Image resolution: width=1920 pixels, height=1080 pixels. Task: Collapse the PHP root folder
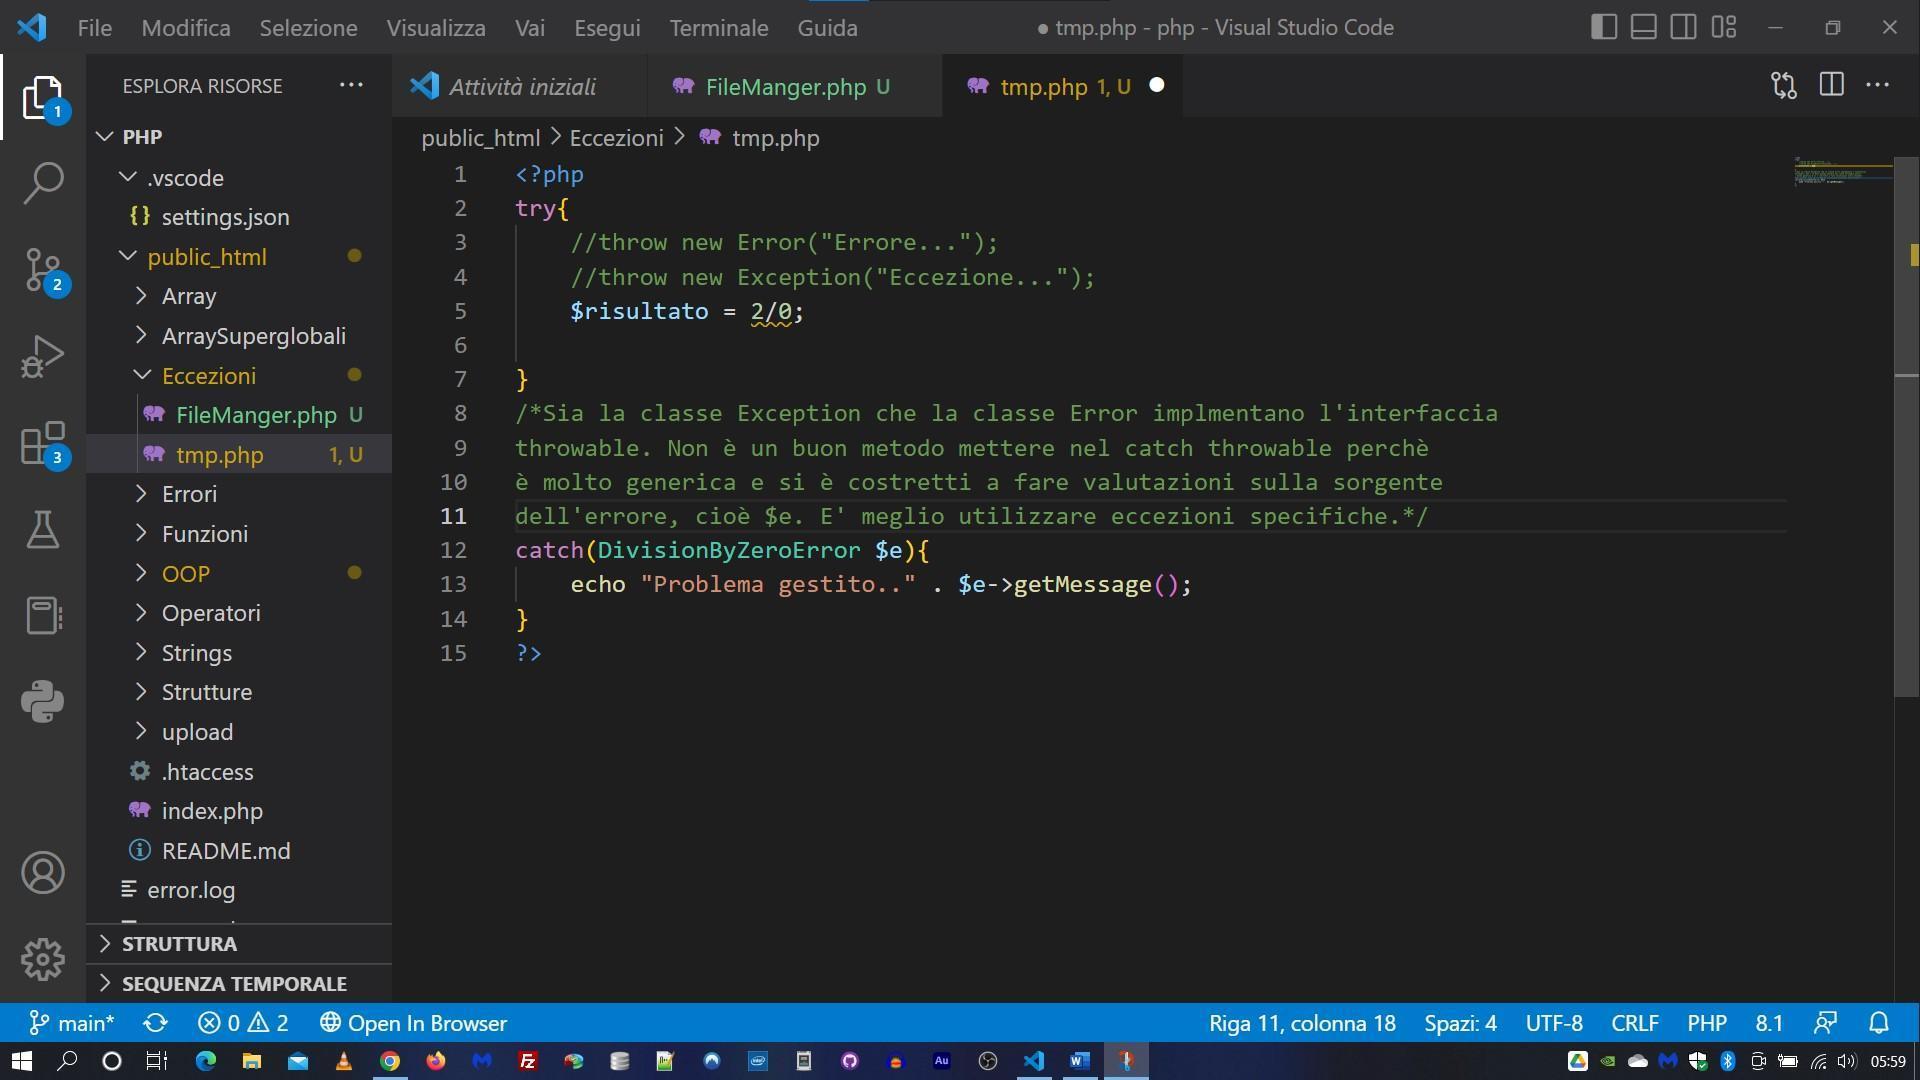point(105,136)
